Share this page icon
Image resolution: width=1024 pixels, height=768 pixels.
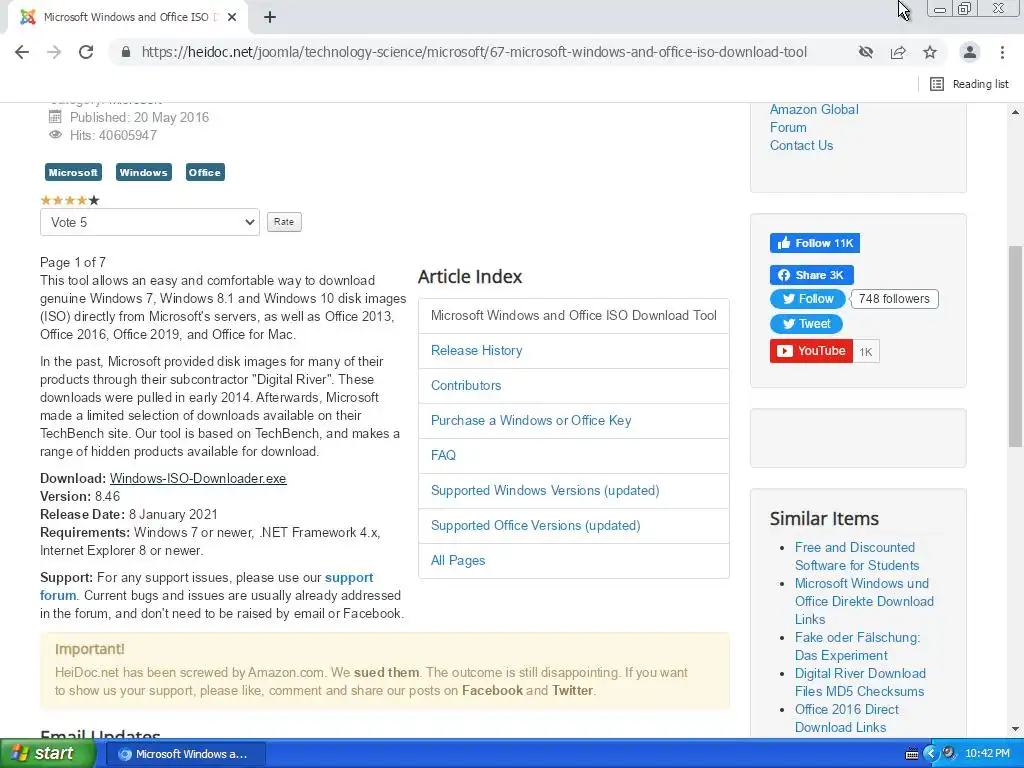click(898, 52)
